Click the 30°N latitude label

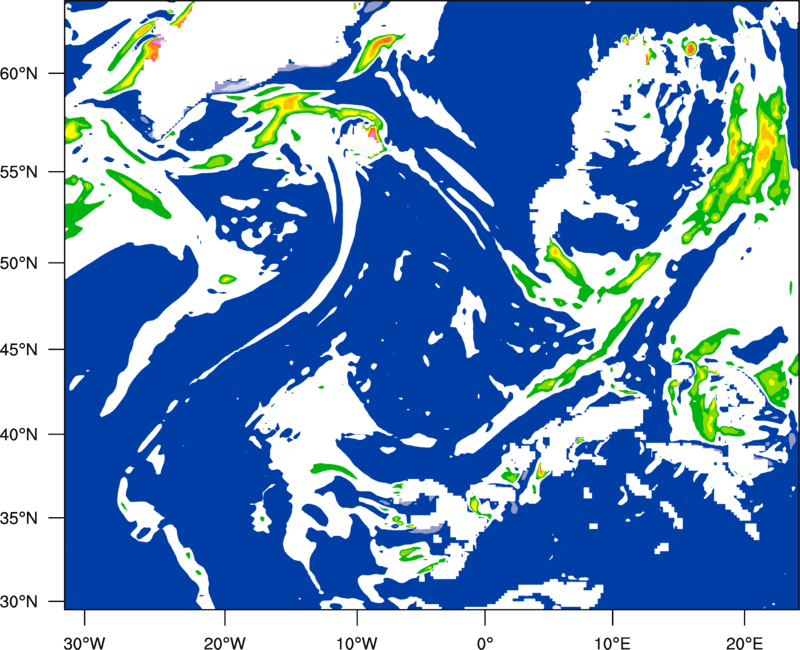[x=19, y=602]
